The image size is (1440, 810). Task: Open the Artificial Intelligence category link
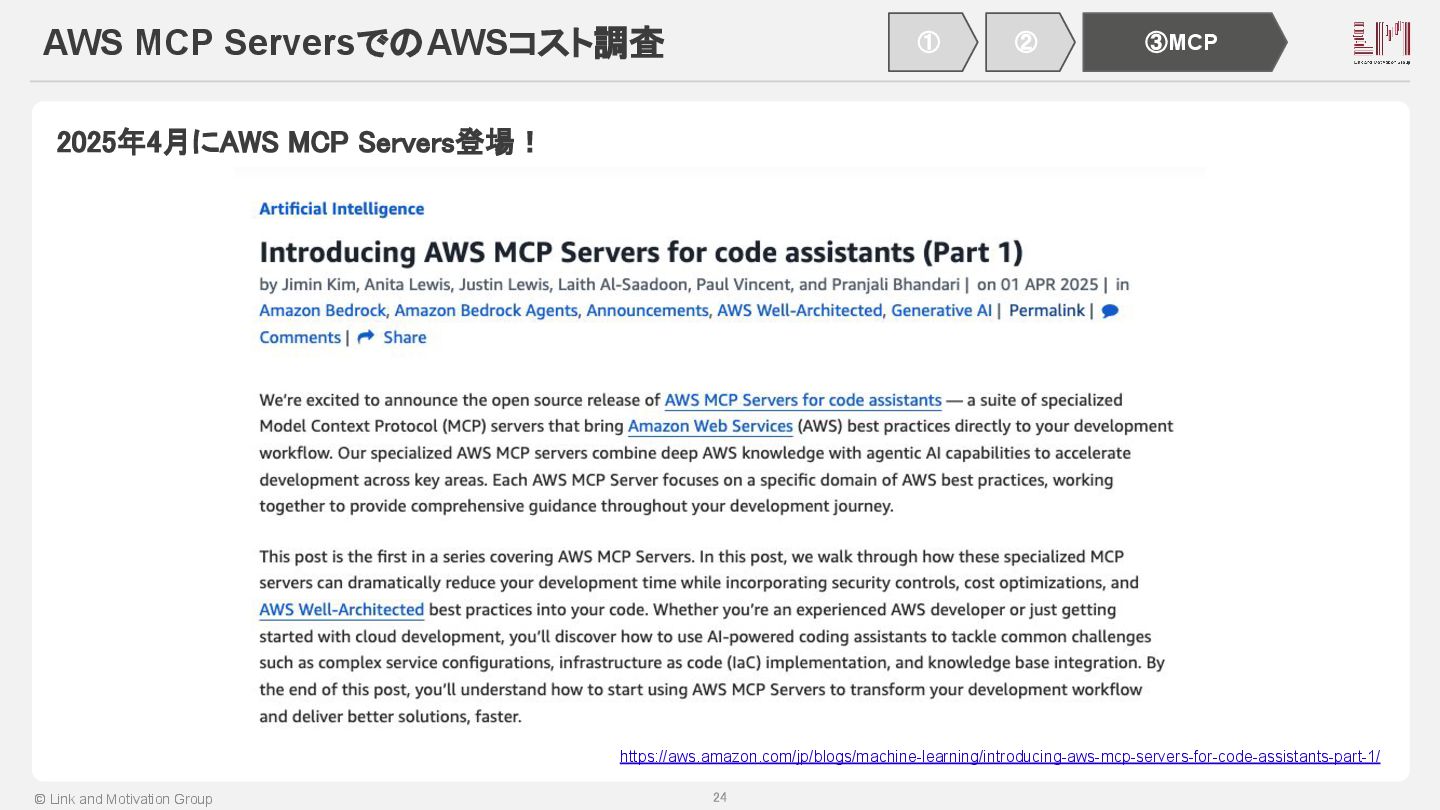(341, 209)
